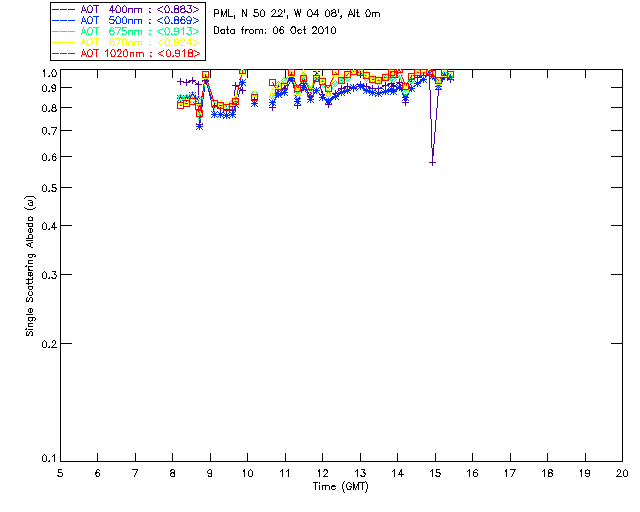Click the x-axis label 6

[x=98, y=473]
